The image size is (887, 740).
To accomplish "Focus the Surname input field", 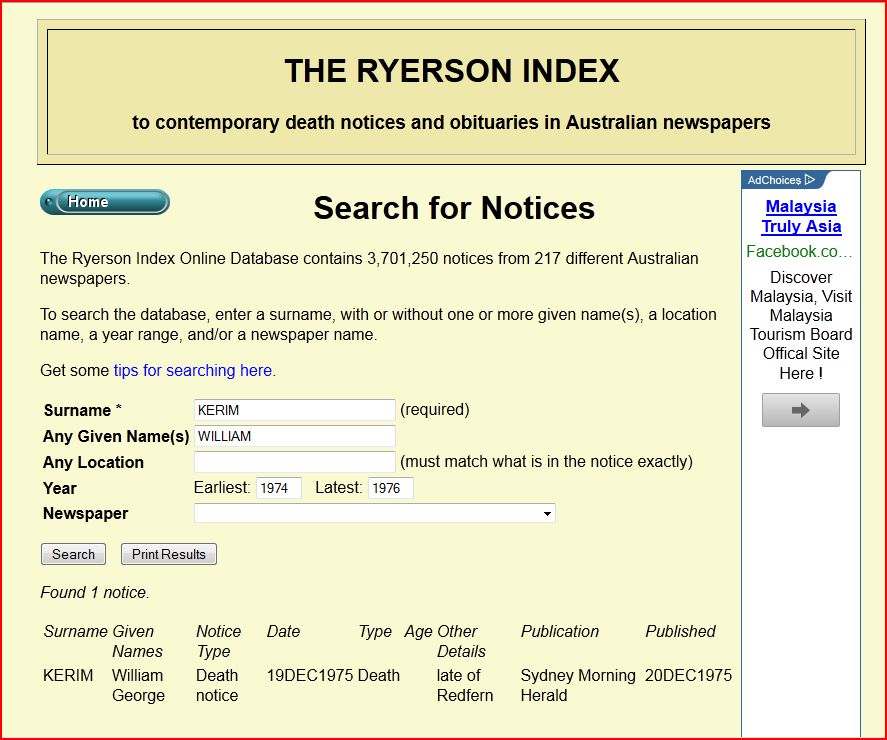I will point(294,410).
